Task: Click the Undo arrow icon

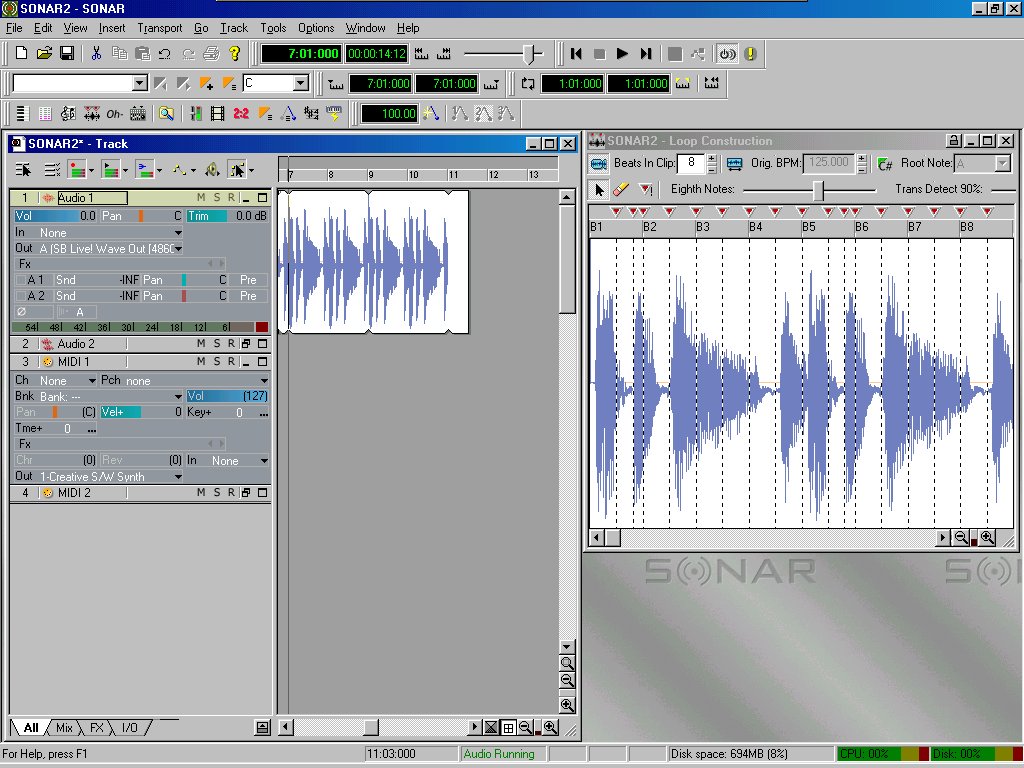Action: (165, 54)
